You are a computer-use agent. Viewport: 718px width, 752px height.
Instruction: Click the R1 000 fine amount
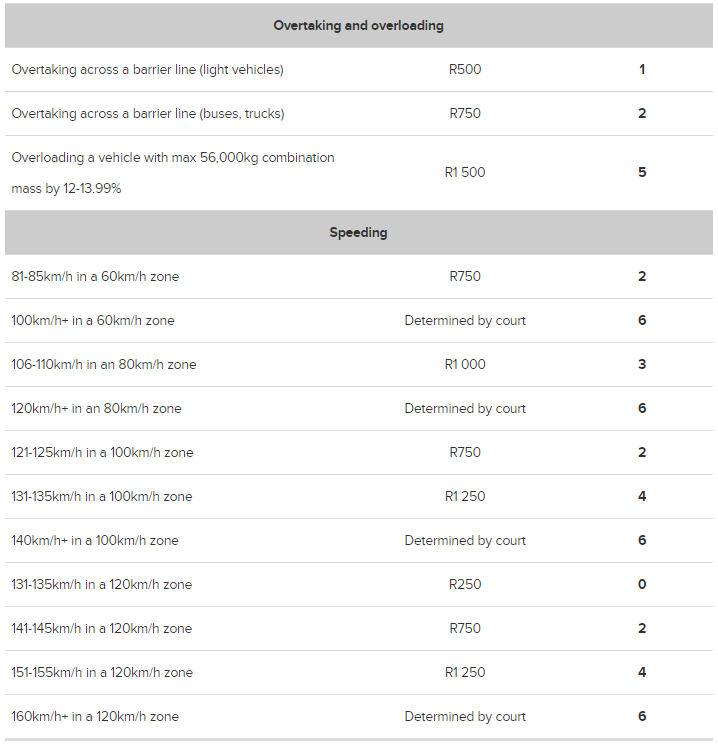465,365
